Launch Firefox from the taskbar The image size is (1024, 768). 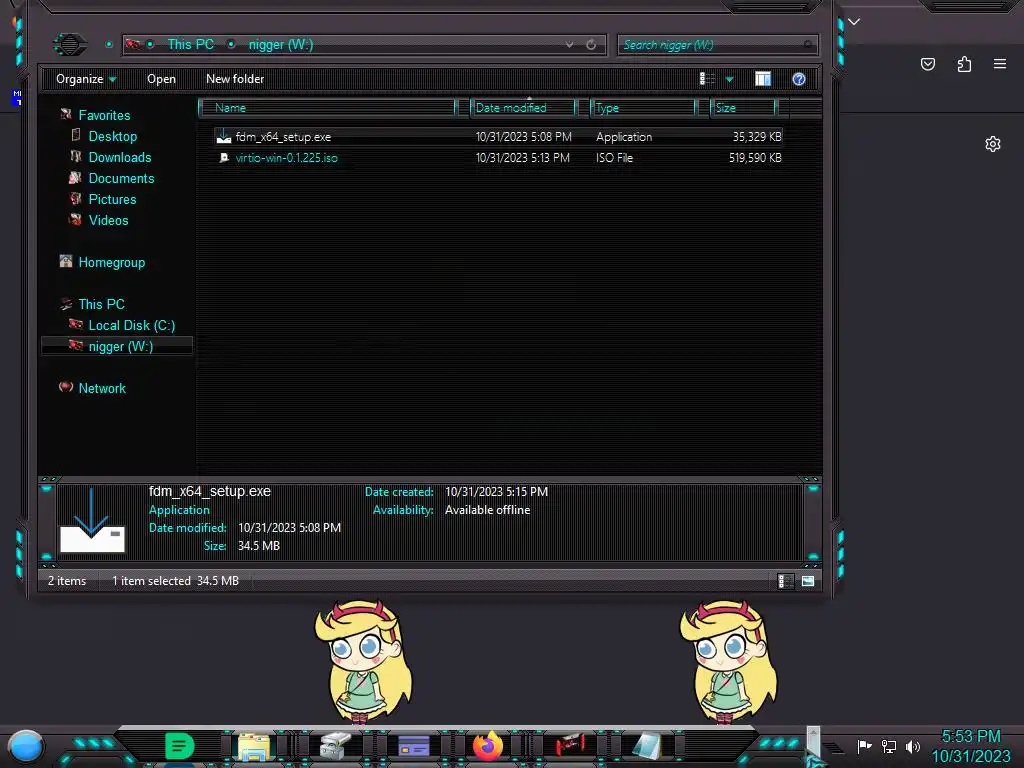click(x=488, y=746)
